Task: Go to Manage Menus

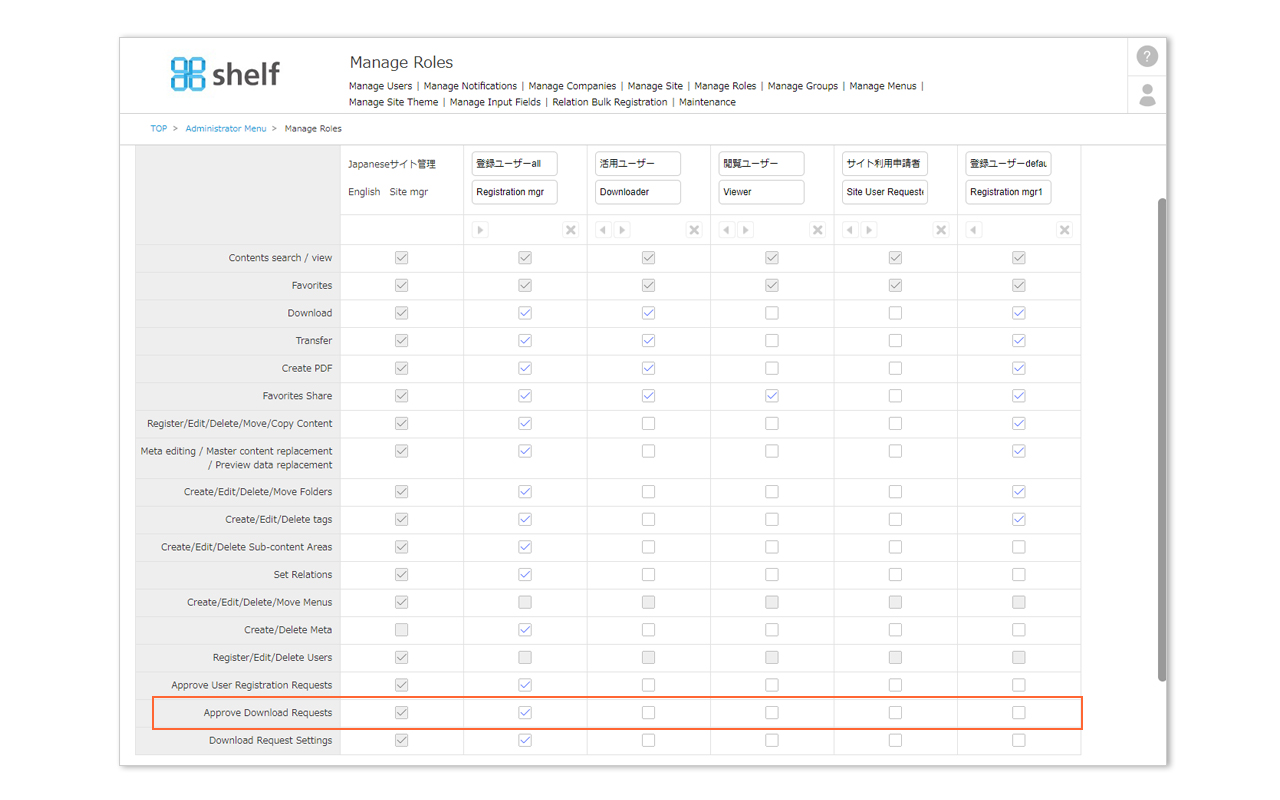Action: coord(883,86)
